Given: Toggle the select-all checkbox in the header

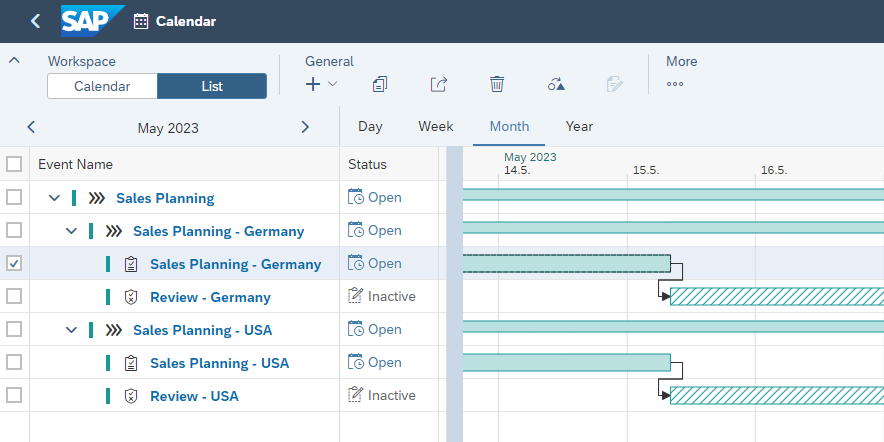Looking at the screenshot, I should 14,164.
